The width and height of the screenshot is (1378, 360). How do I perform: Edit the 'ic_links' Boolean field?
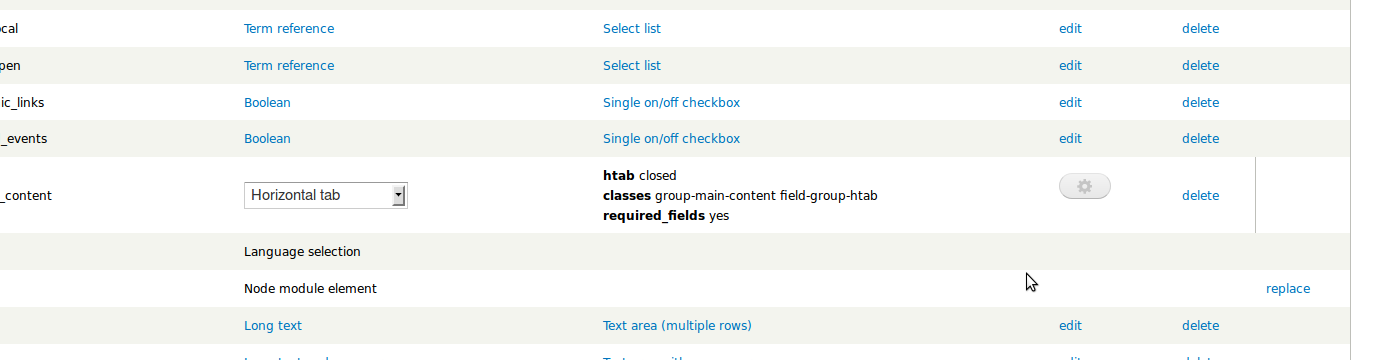[x=1070, y=103]
